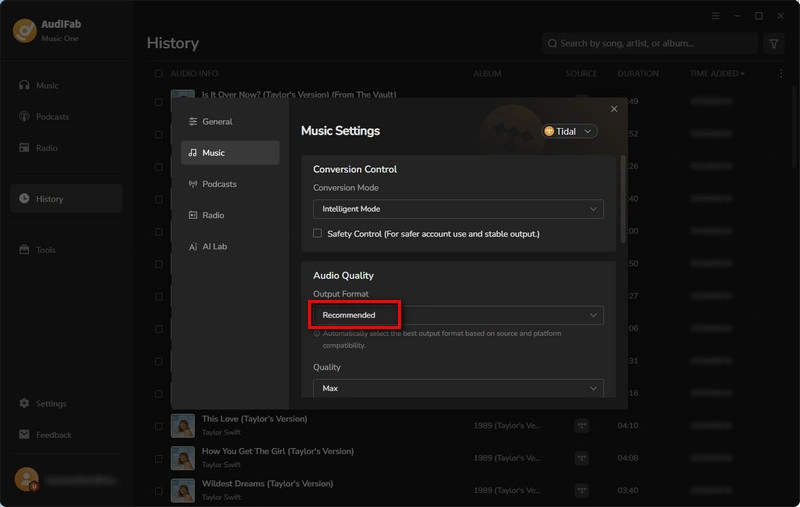
Task: Open the Output Format Recommended dropdown
Action: 458,315
